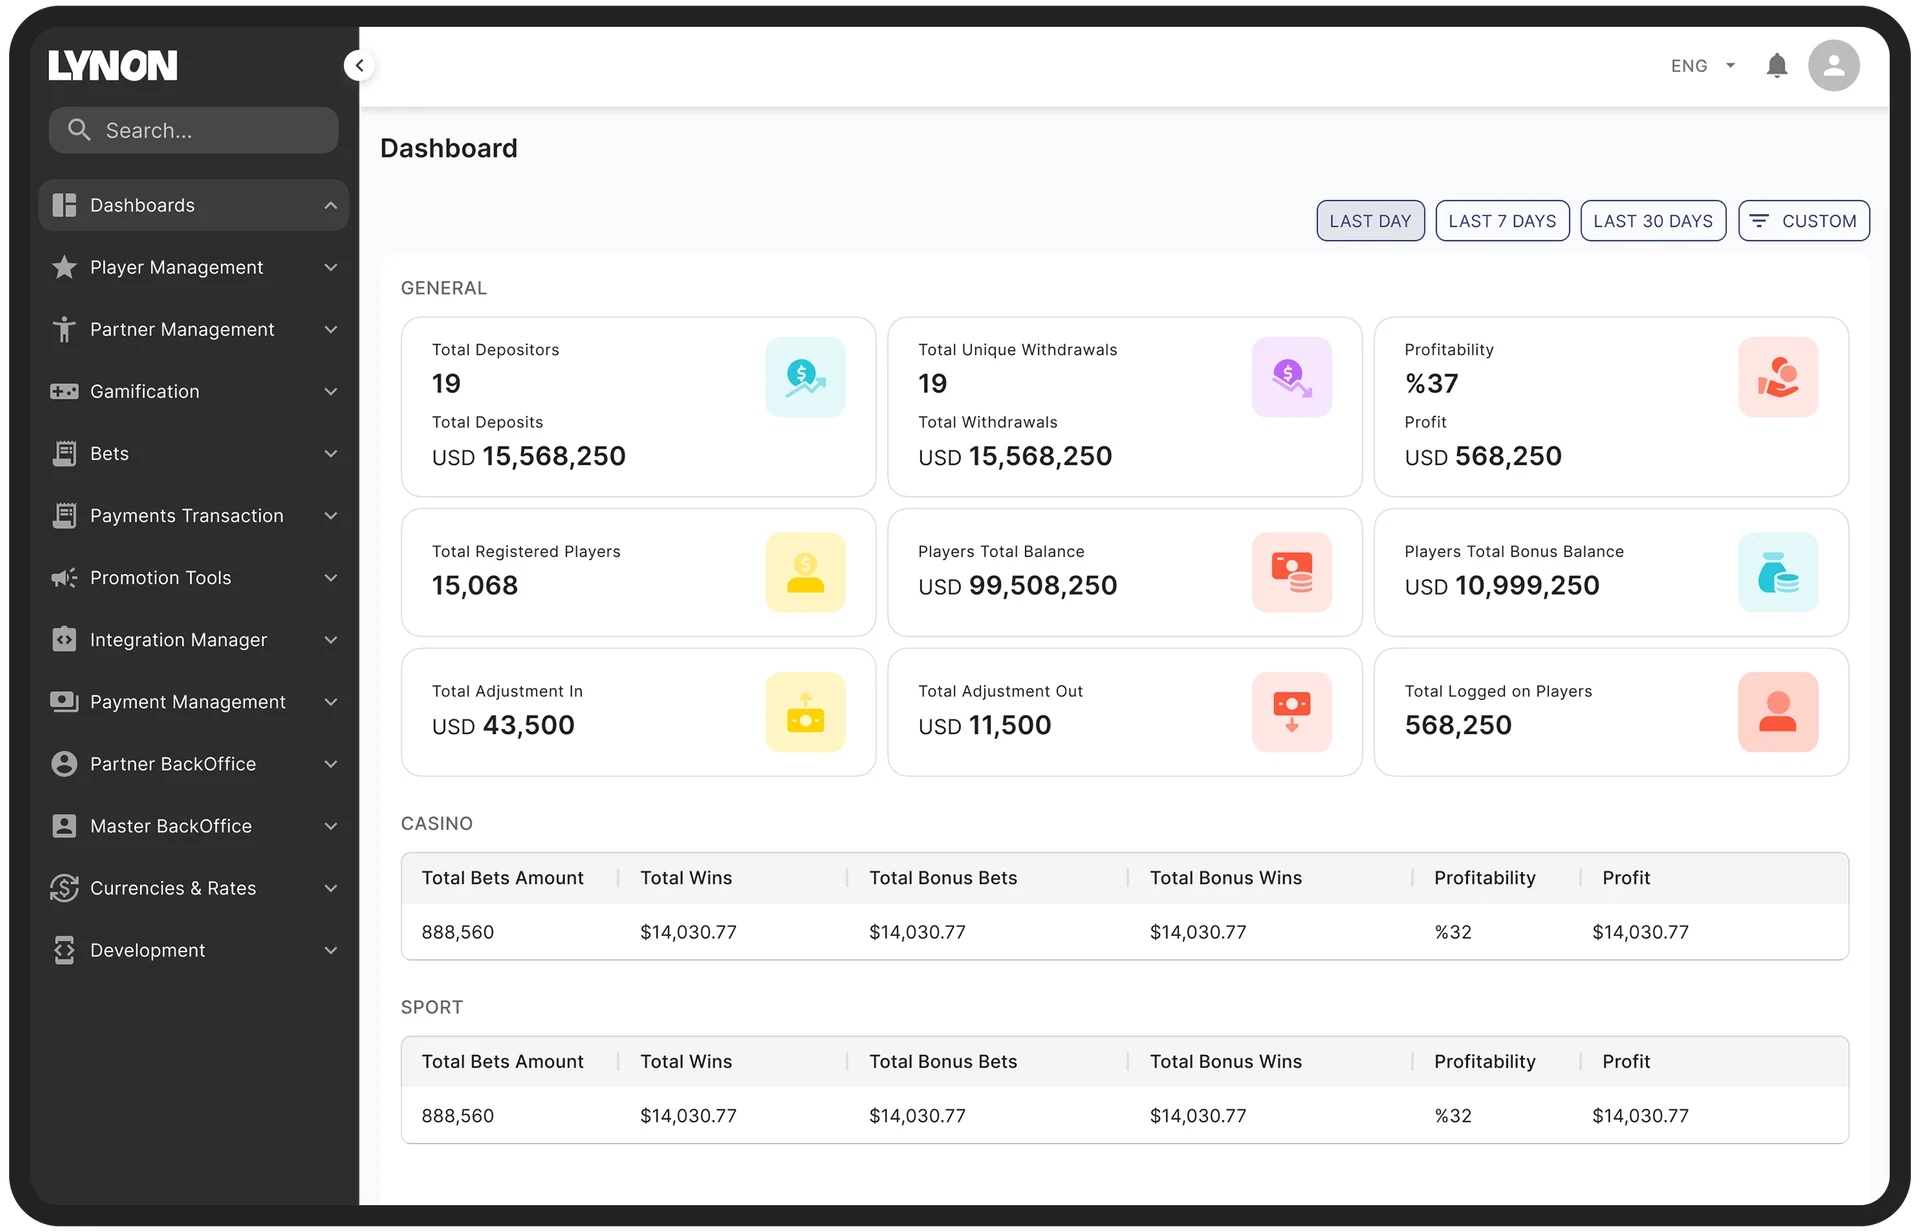This screenshot has height=1232, width=1920.
Task: Click Casino Total Bets Amount column header
Action: [x=503, y=878]
